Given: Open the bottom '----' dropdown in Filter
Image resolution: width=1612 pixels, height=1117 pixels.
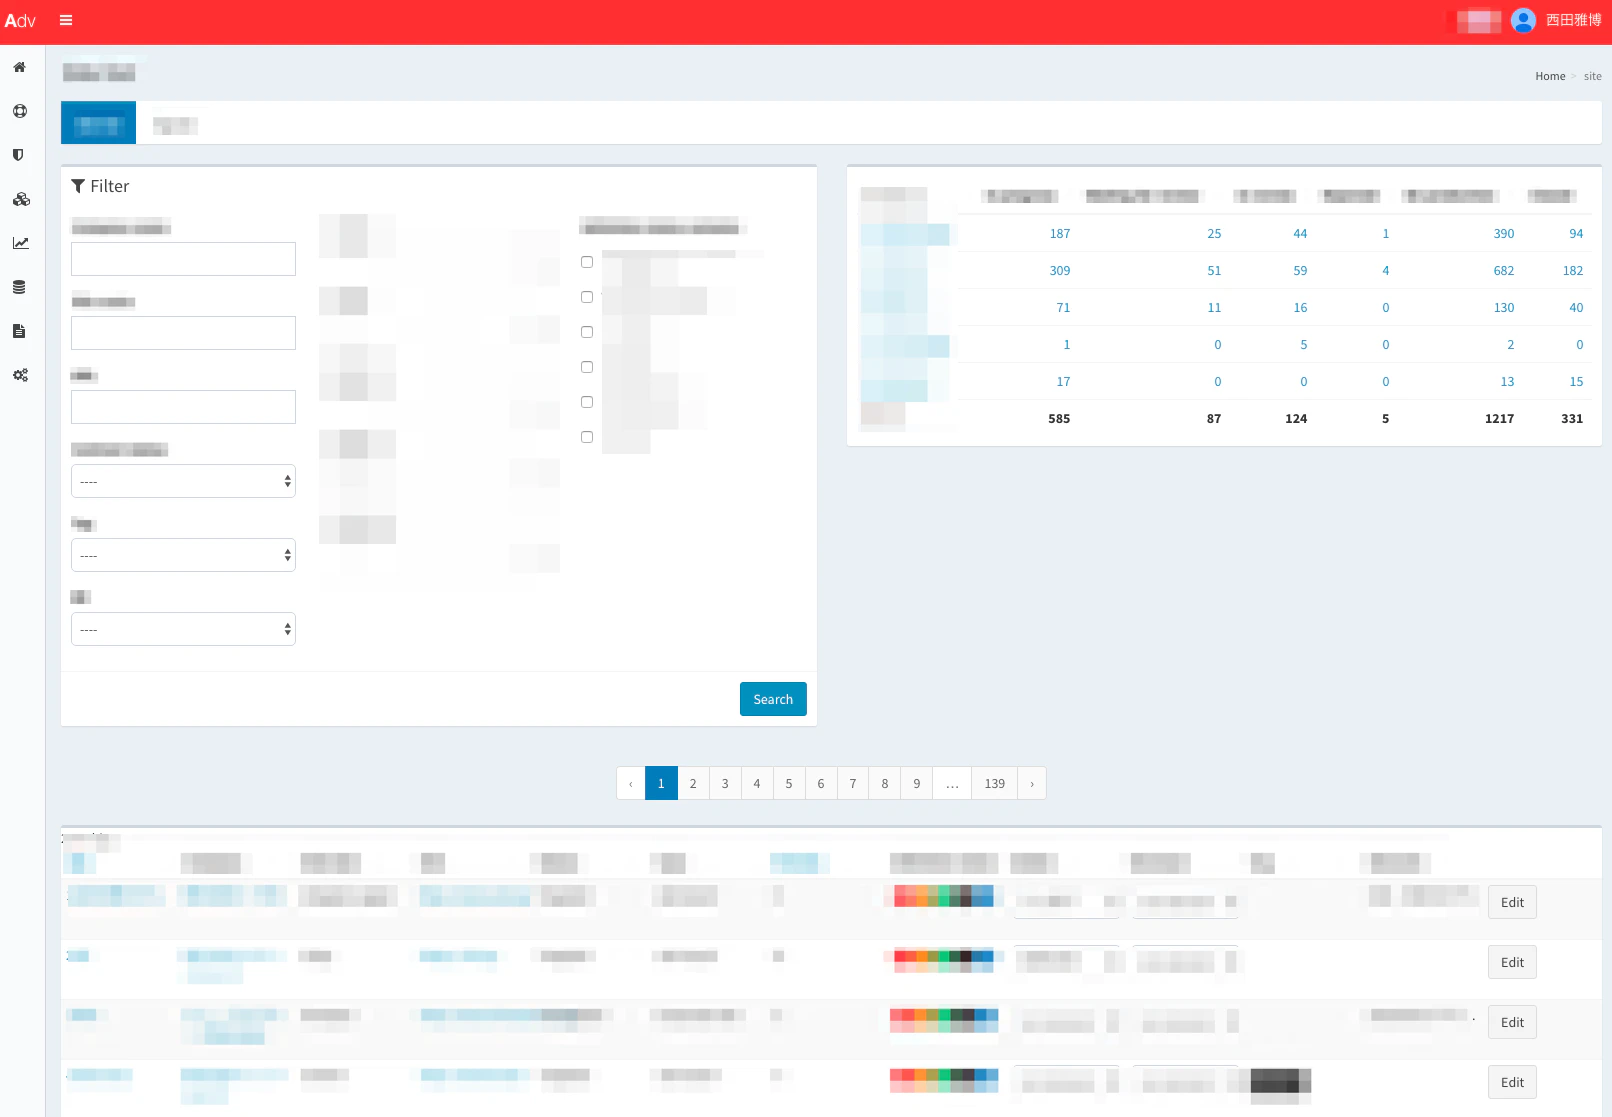Looking at the screenshot, I should [x=183, y=629].
